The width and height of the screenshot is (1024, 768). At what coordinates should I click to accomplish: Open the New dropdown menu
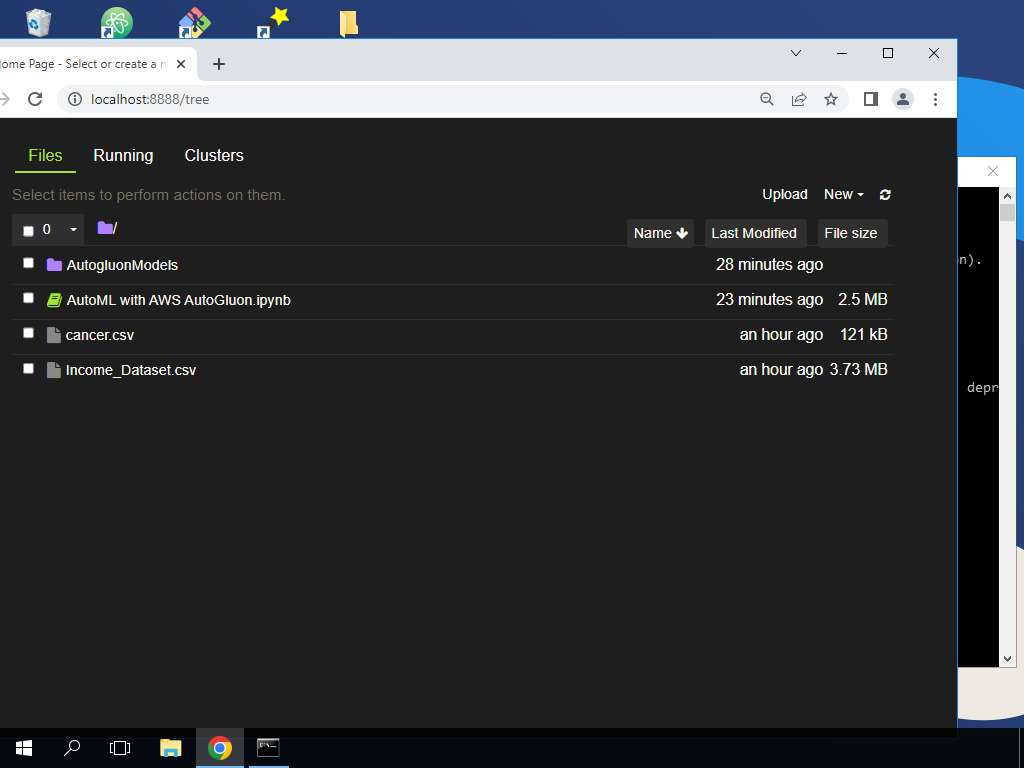pos(844,195)
